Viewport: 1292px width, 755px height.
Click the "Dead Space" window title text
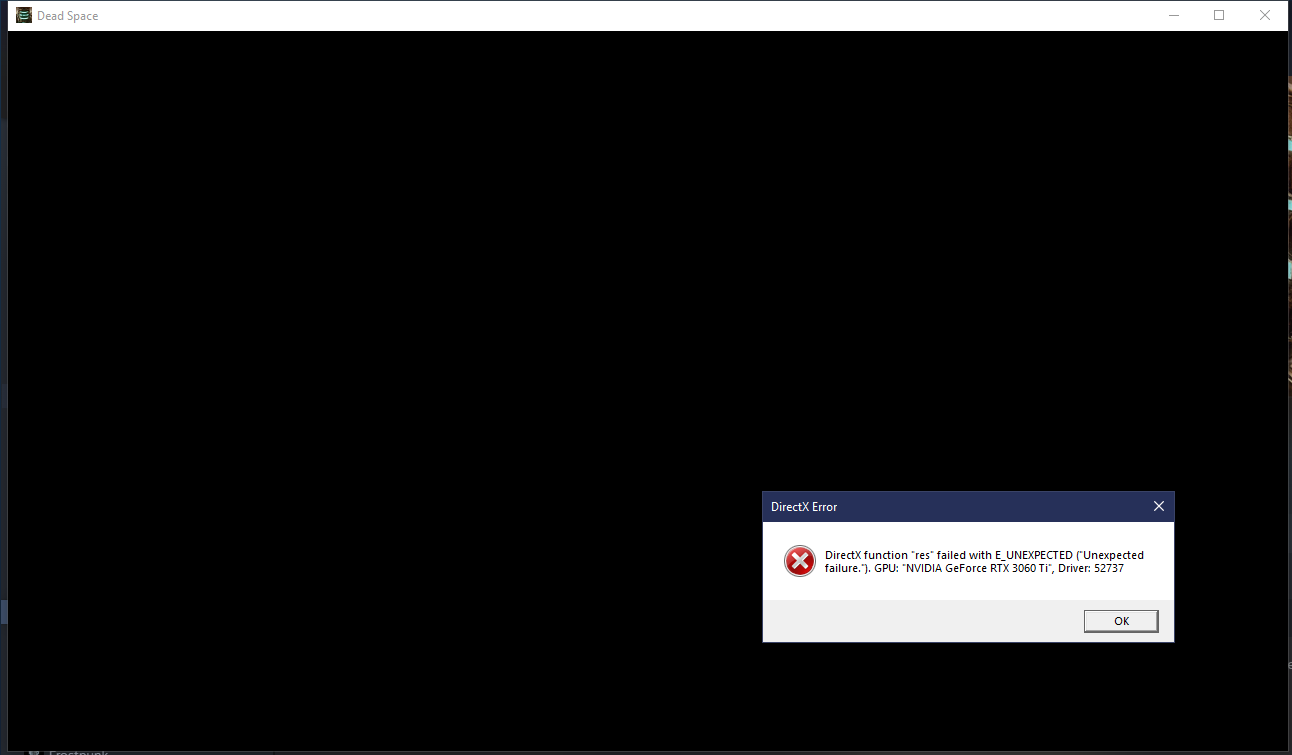tap(68, 16)
